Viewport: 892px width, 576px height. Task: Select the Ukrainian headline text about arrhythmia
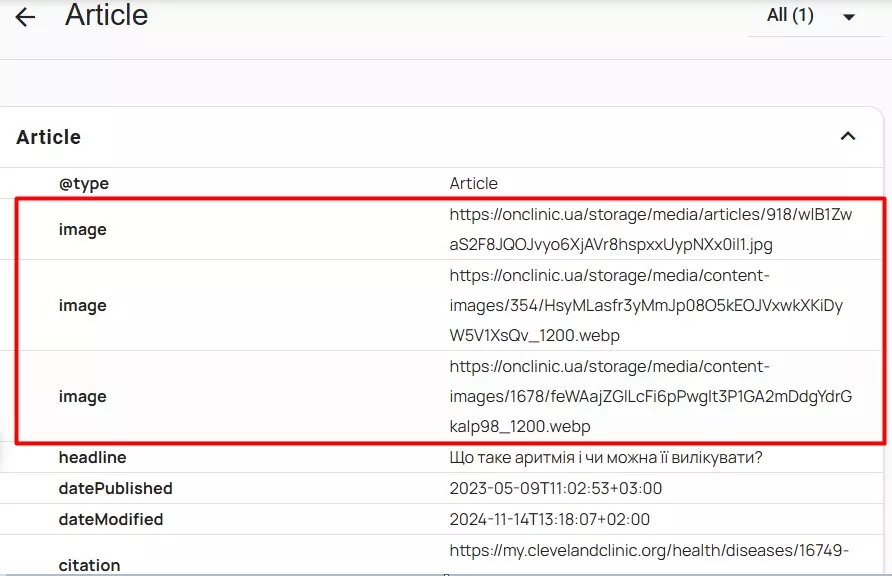pos(605,457)
